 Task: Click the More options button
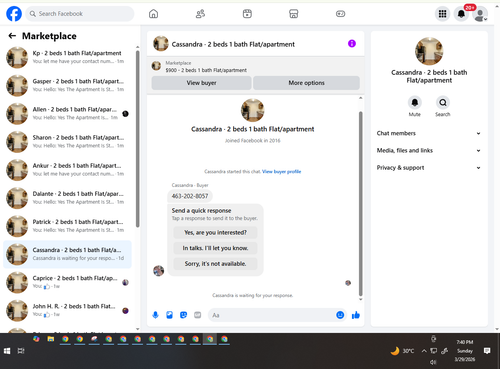[x=306, y=83]
